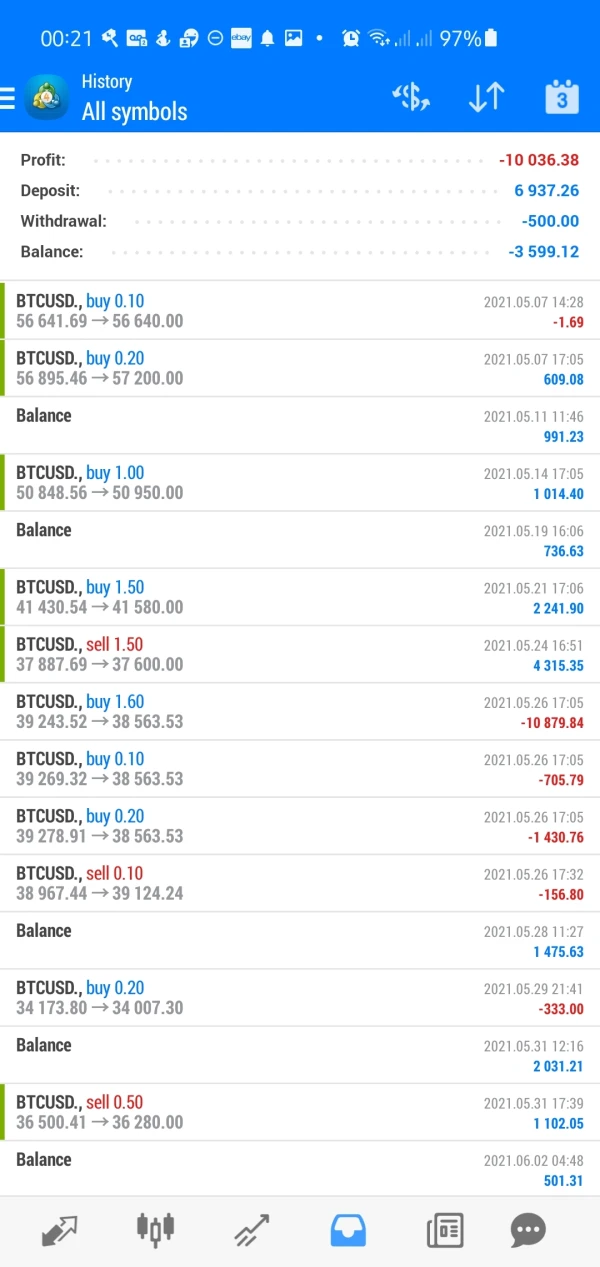This screenshot has width=600, height=1267.
Task: Open the hamburger side menu
Action: point(8,98)
